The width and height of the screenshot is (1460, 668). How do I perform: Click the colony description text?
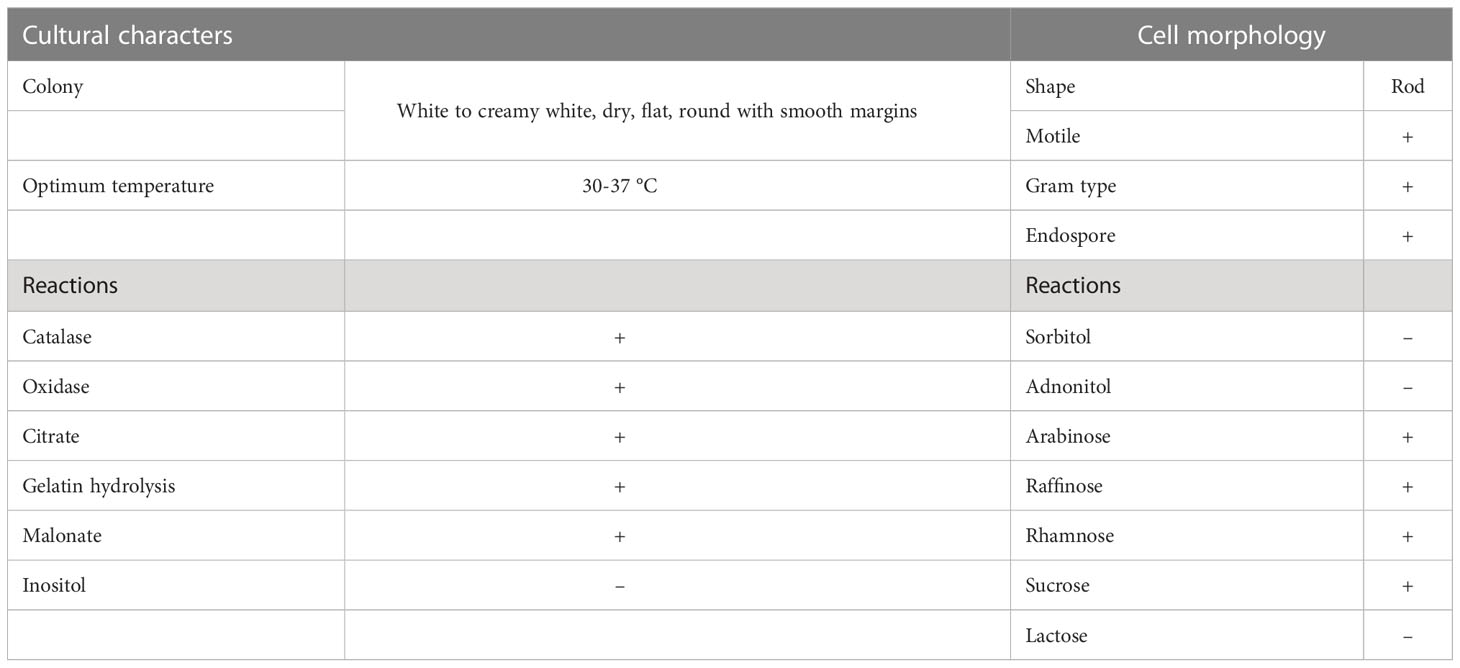pos(657,111)
